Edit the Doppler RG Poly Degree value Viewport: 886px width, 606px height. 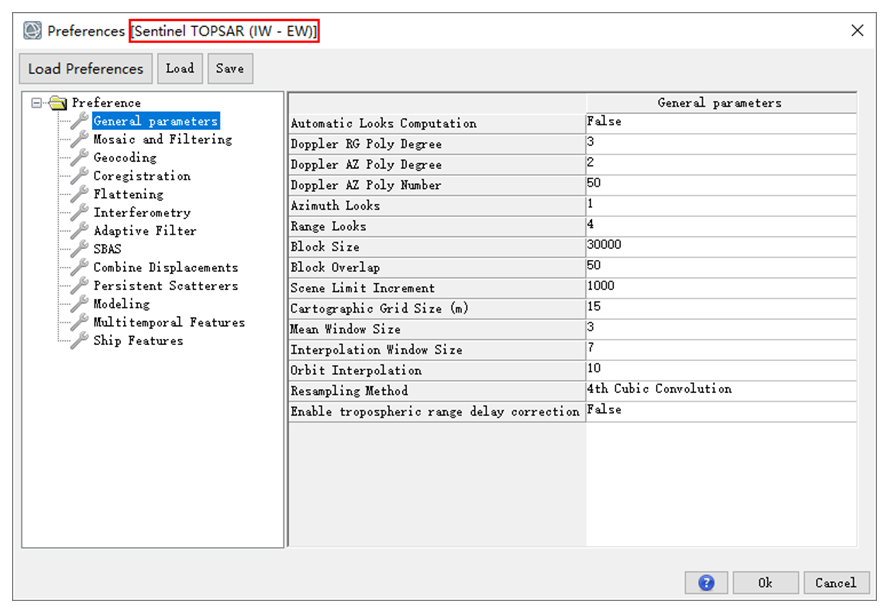pyautogui.click(x=721, y=144)
